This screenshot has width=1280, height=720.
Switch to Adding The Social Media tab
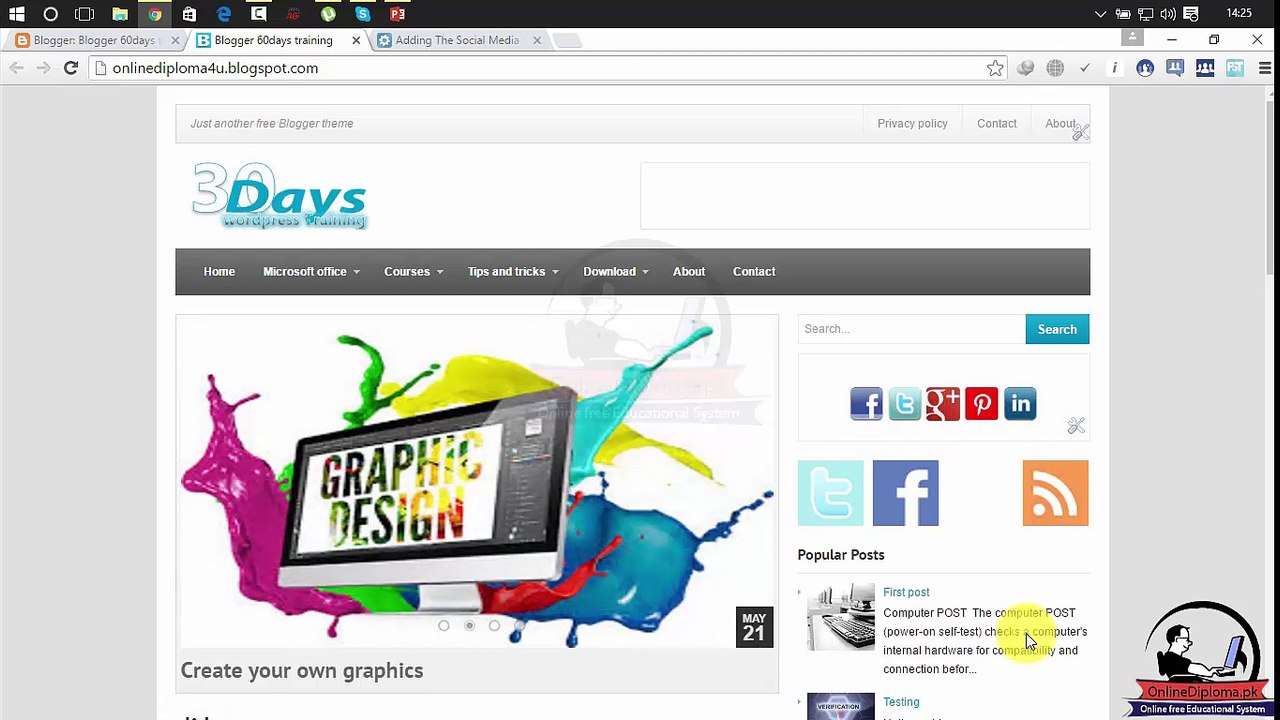(457, 40)
